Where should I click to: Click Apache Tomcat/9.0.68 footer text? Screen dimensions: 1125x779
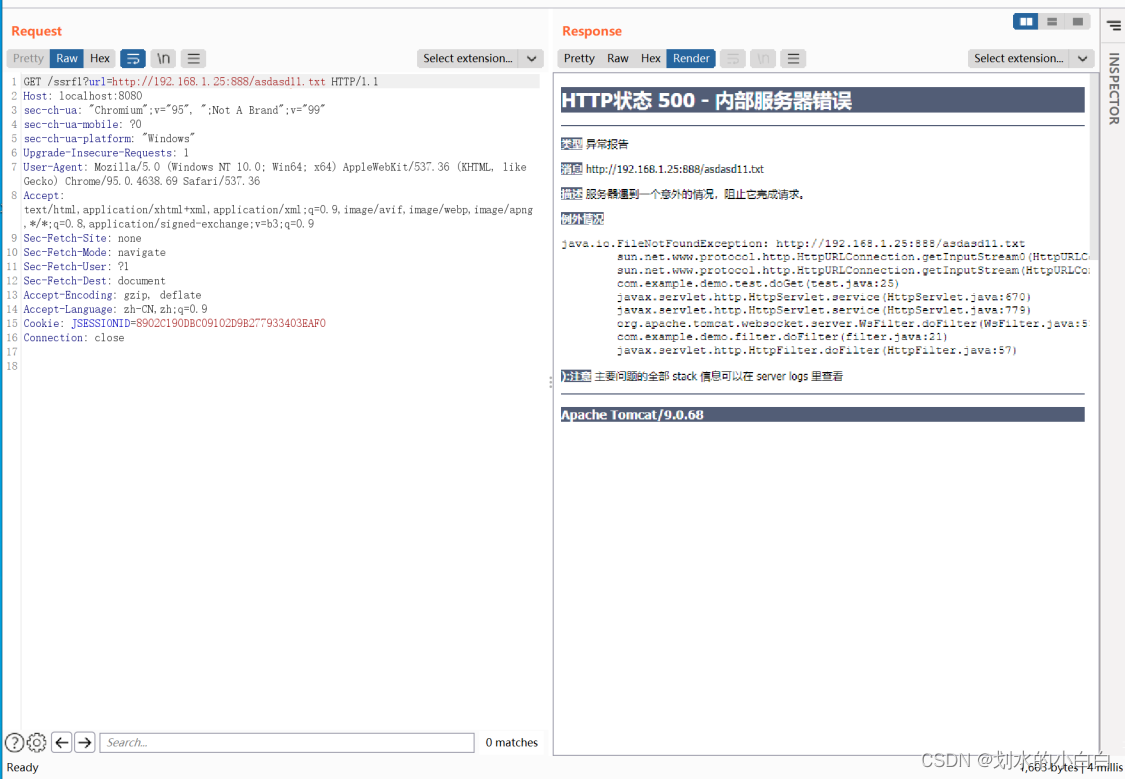tap(632, 415)
